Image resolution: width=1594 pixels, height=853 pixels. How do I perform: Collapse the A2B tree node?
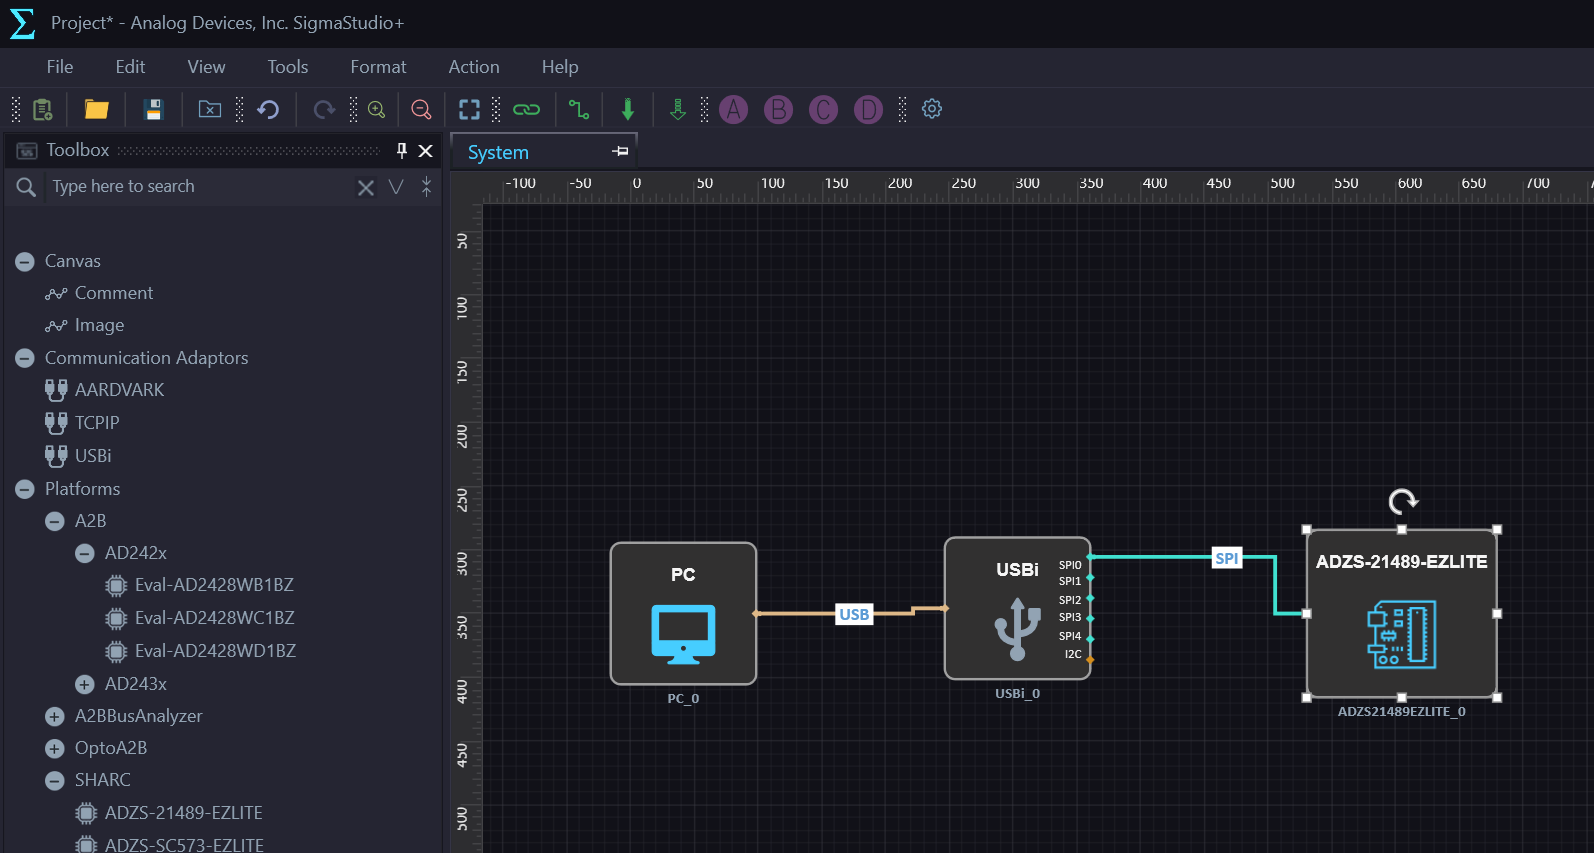coord(55,522)
